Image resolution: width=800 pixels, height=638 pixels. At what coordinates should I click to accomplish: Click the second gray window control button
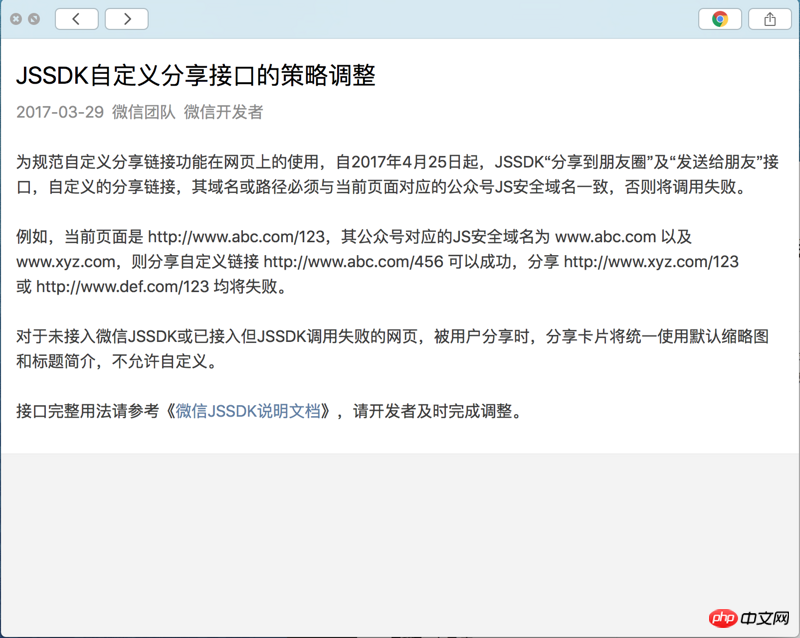point(34,19)
